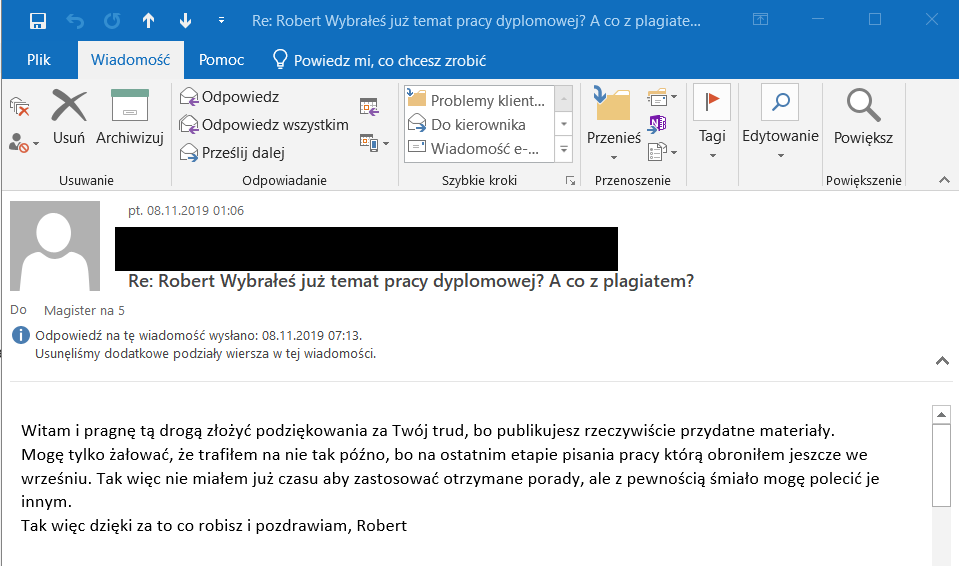Click the 'Powiedz mi, co chcesz zrobić' field
This screenshot has width=959, height=566.
(x=389, y=60)
